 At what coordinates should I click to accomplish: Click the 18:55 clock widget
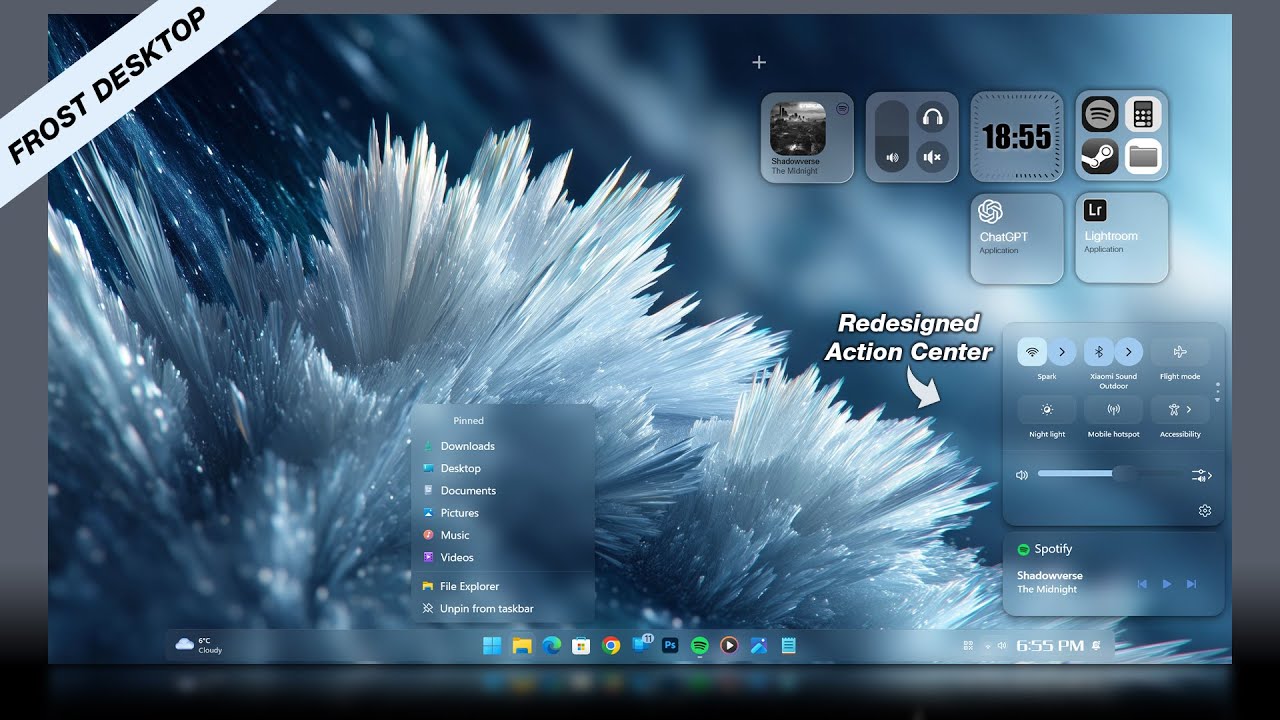[x=1017, y=137]
